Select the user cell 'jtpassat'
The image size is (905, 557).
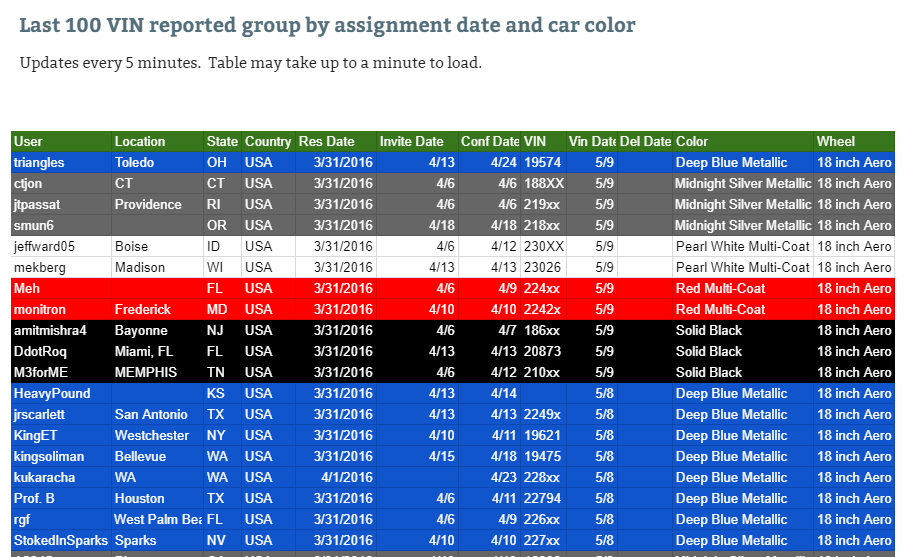[61, 204]
